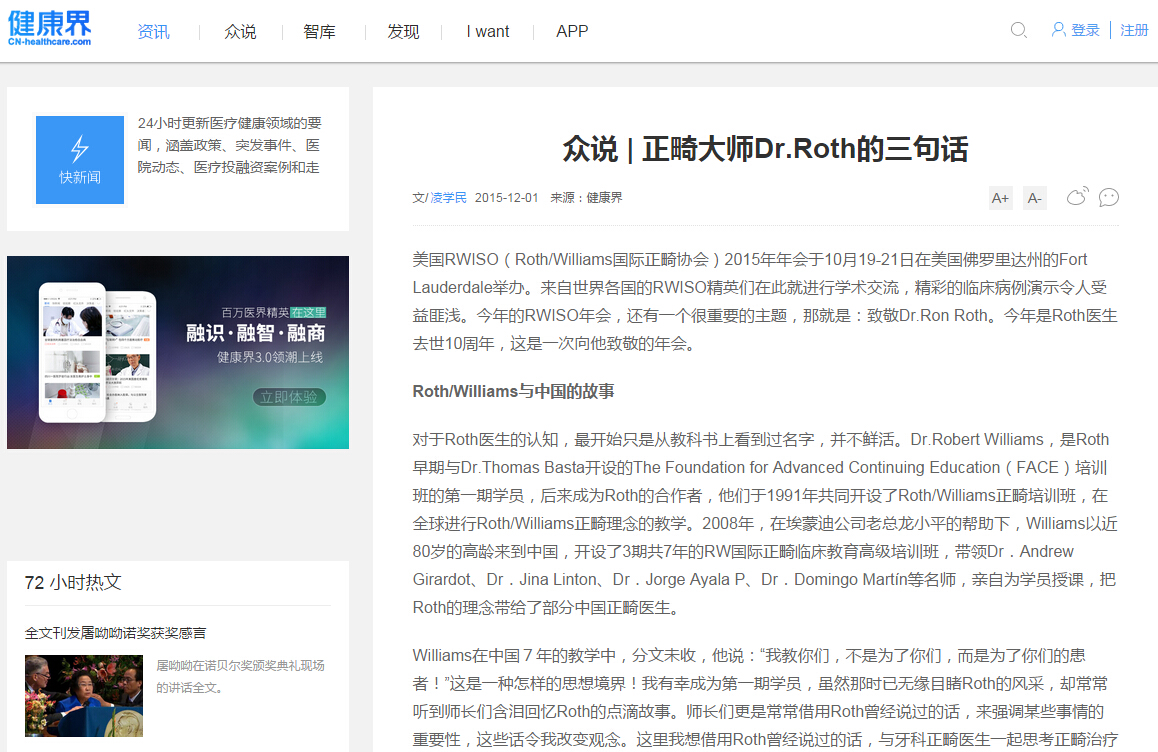The image size is (1158, 752).
Task: Click the article title 正畸大师Dr.Roth的三句话
Action: [x=765, y=148]
